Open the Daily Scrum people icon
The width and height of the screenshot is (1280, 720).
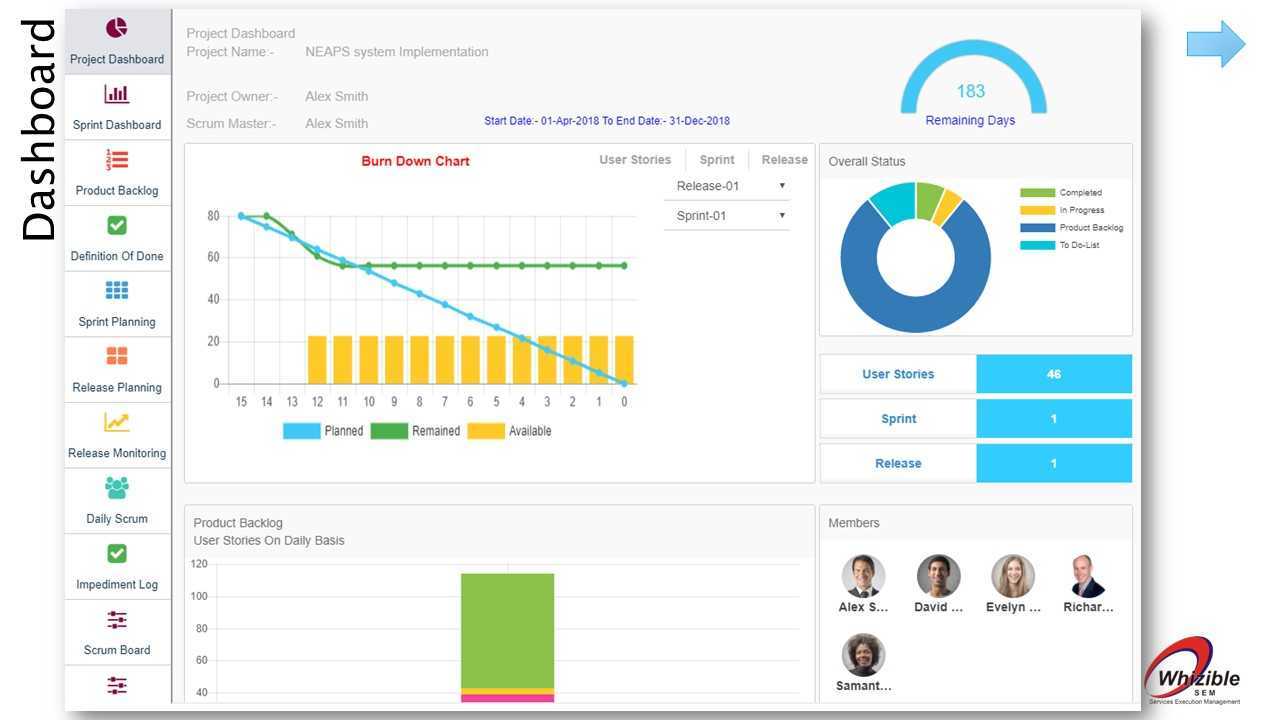click(x=117, y=488)
